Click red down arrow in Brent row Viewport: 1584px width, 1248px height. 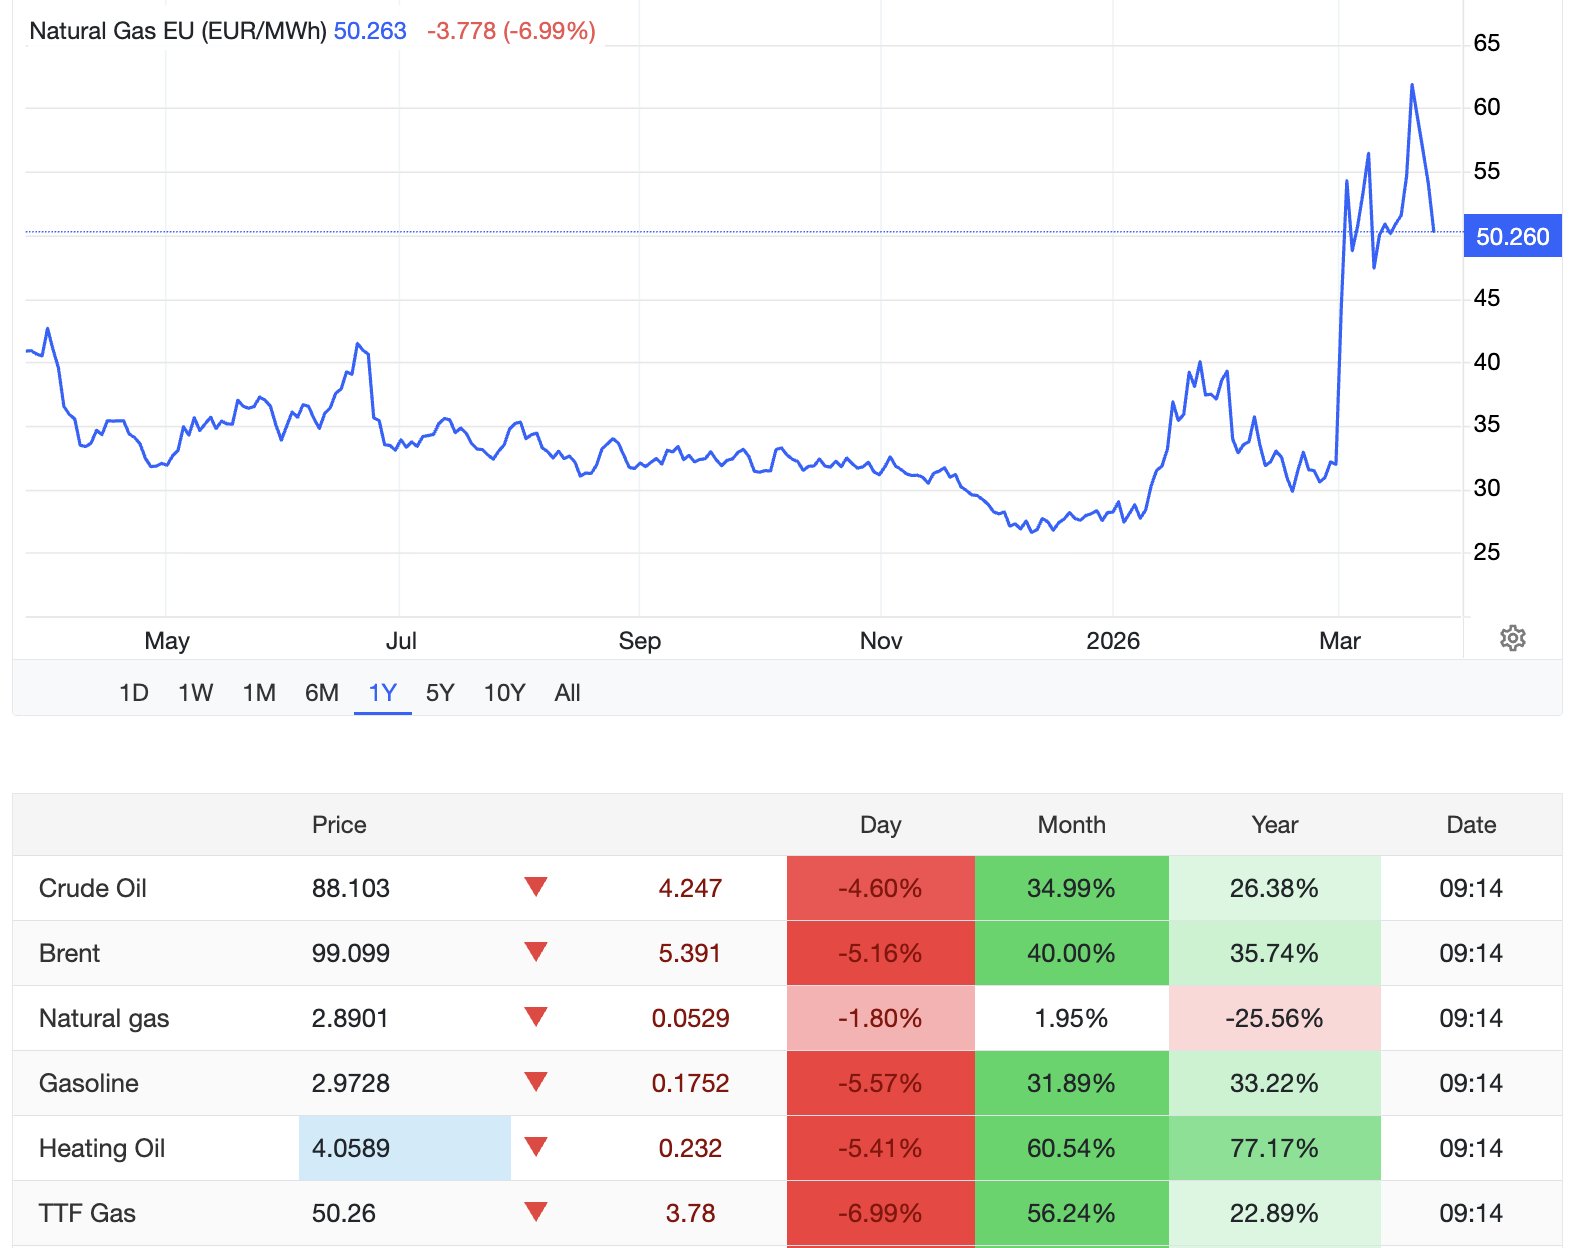click(536, 952)
